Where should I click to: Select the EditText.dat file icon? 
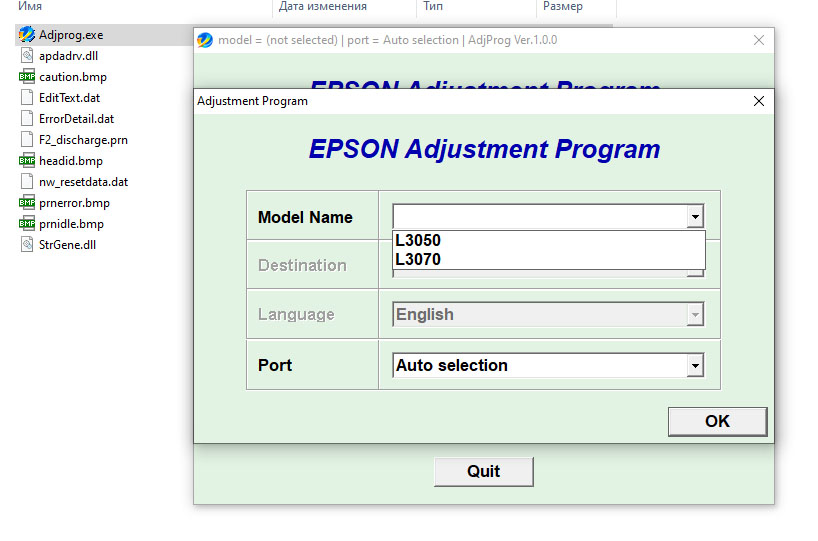click(28, 98)
